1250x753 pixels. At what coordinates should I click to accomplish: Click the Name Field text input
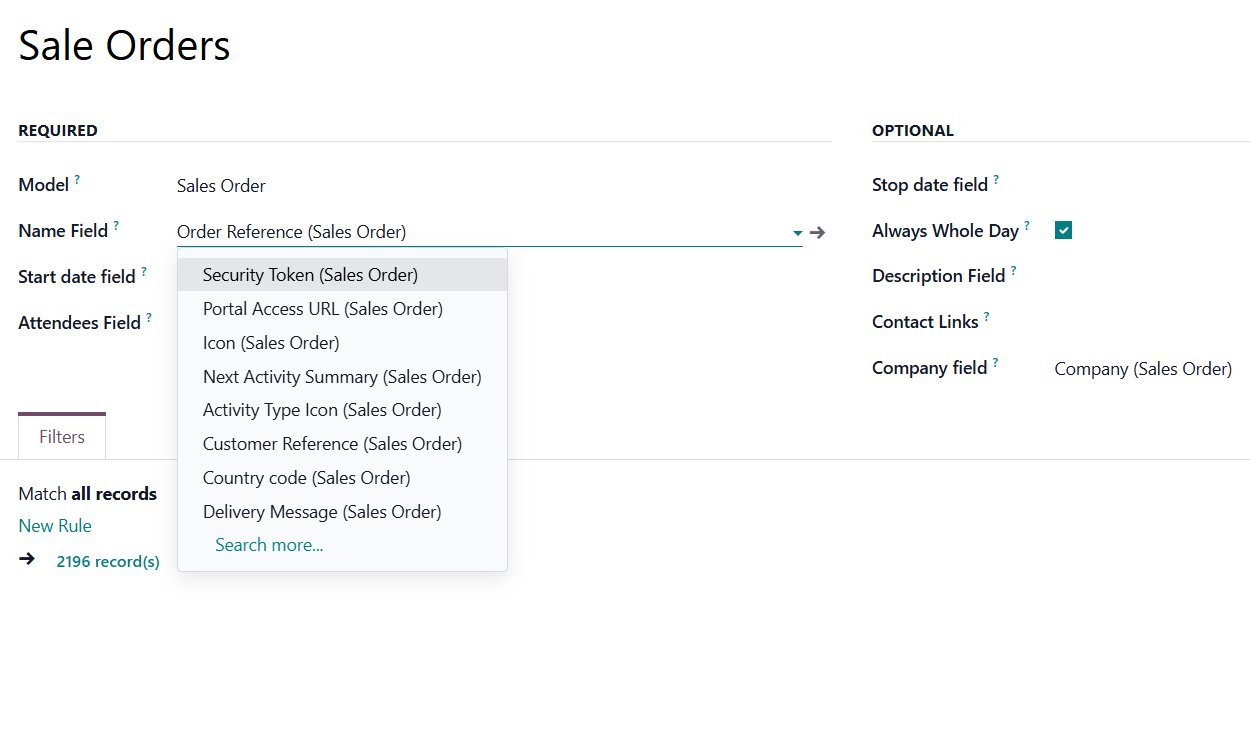(480, 232)
